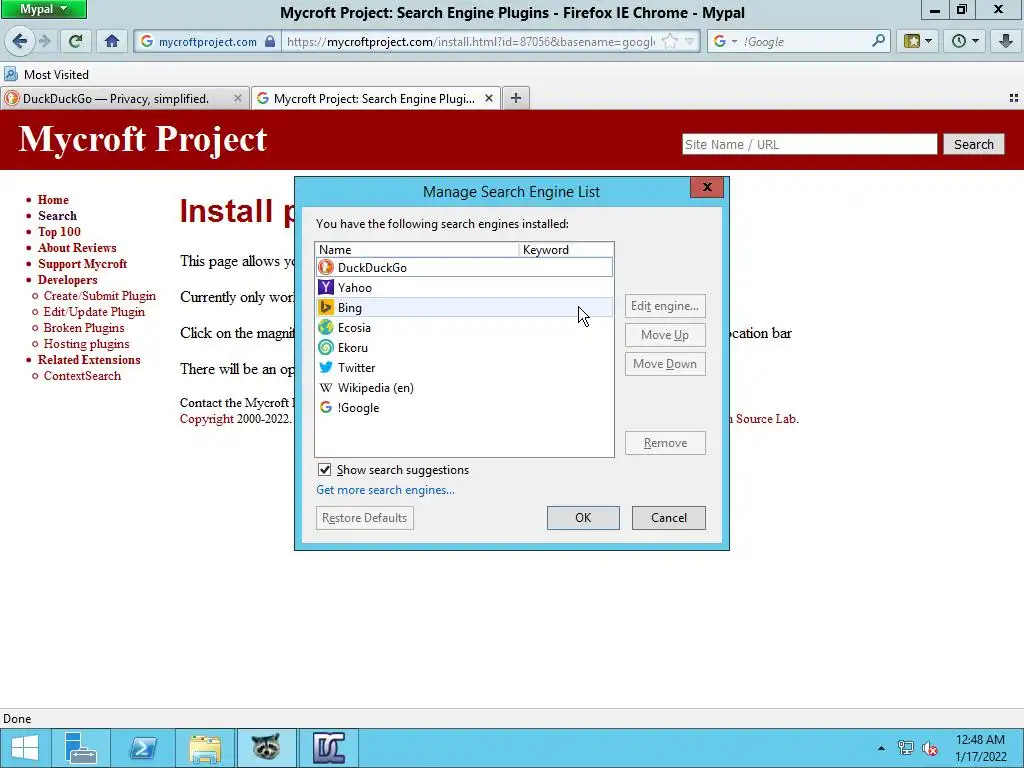The width and height of the screenshot is (1024, 768).
Task: Open PowerShell taskbar icon
Action: pos(142,748)
